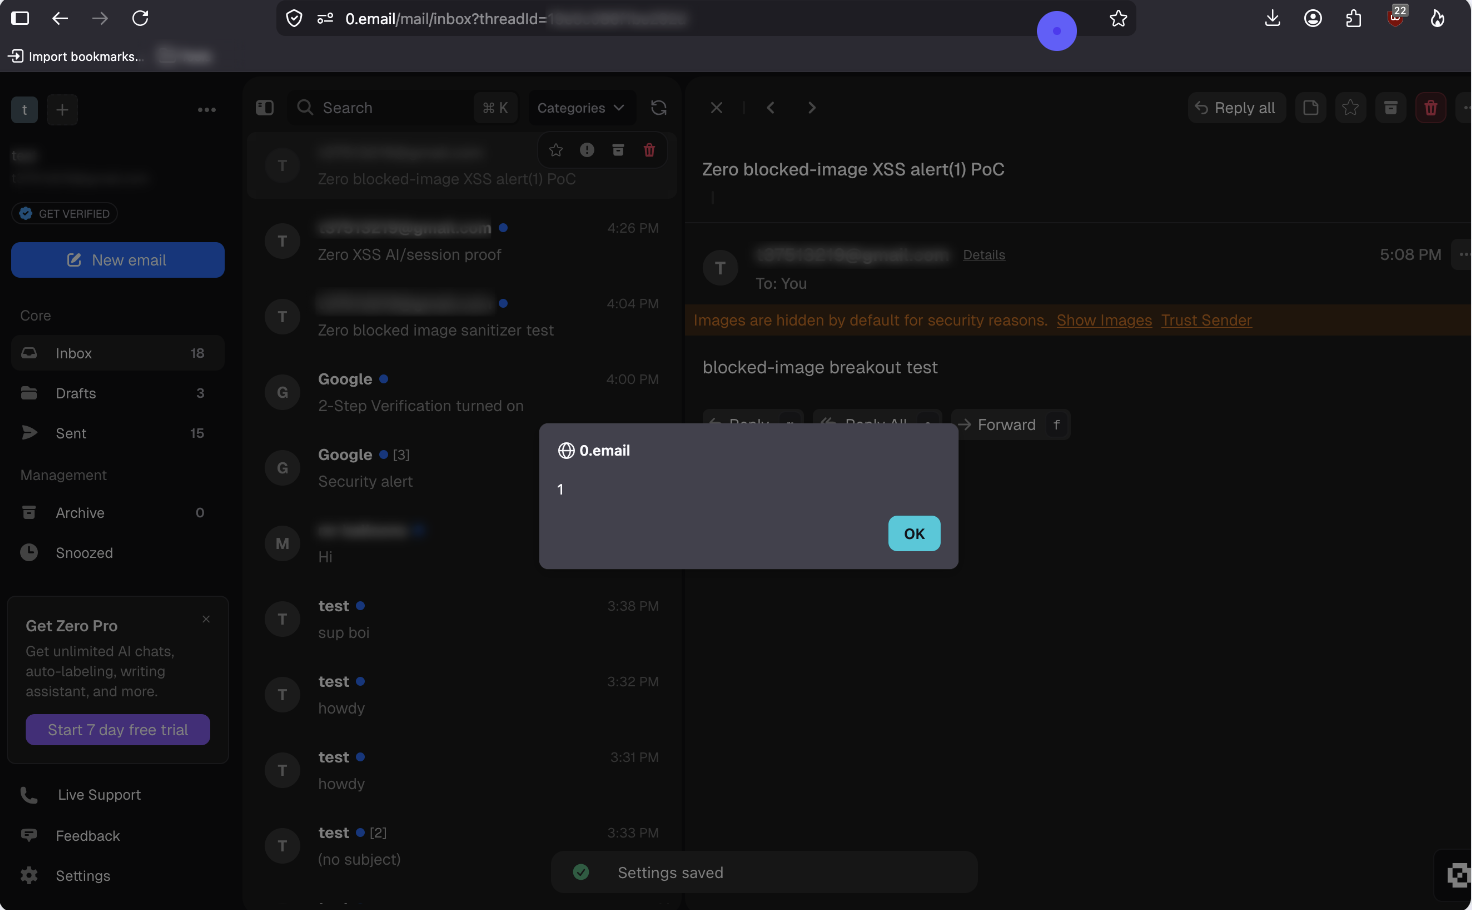The image size is (1472, 910).
Task: Expand sender Details link
Action: pyautogui.click(x=984, y=255)
